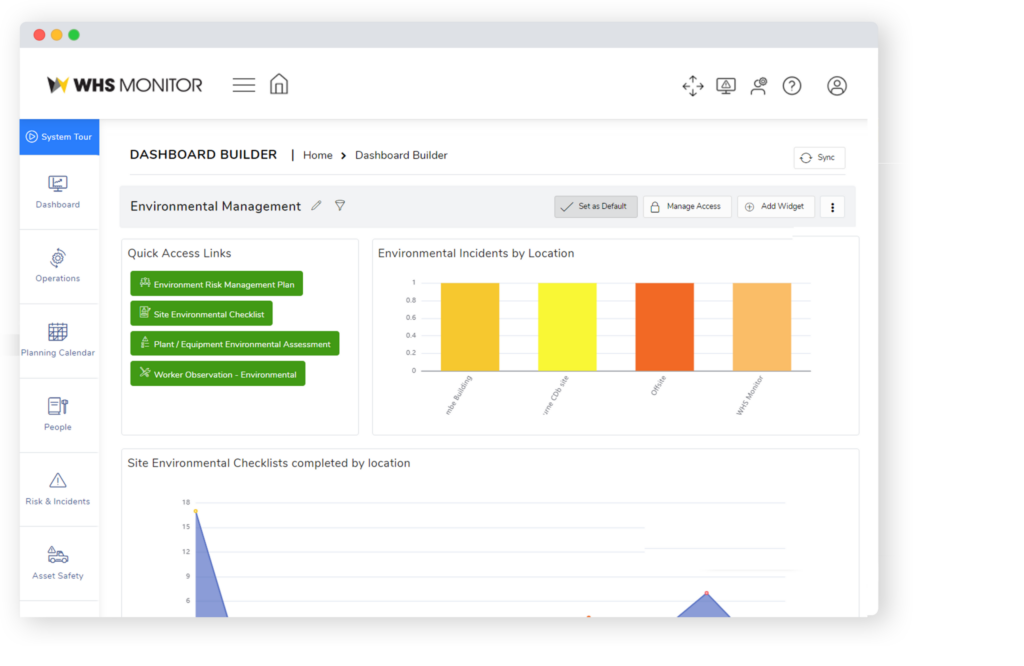Select Dashboard in the sidebar
The image size is (1024, 666).
pos(58,192)
